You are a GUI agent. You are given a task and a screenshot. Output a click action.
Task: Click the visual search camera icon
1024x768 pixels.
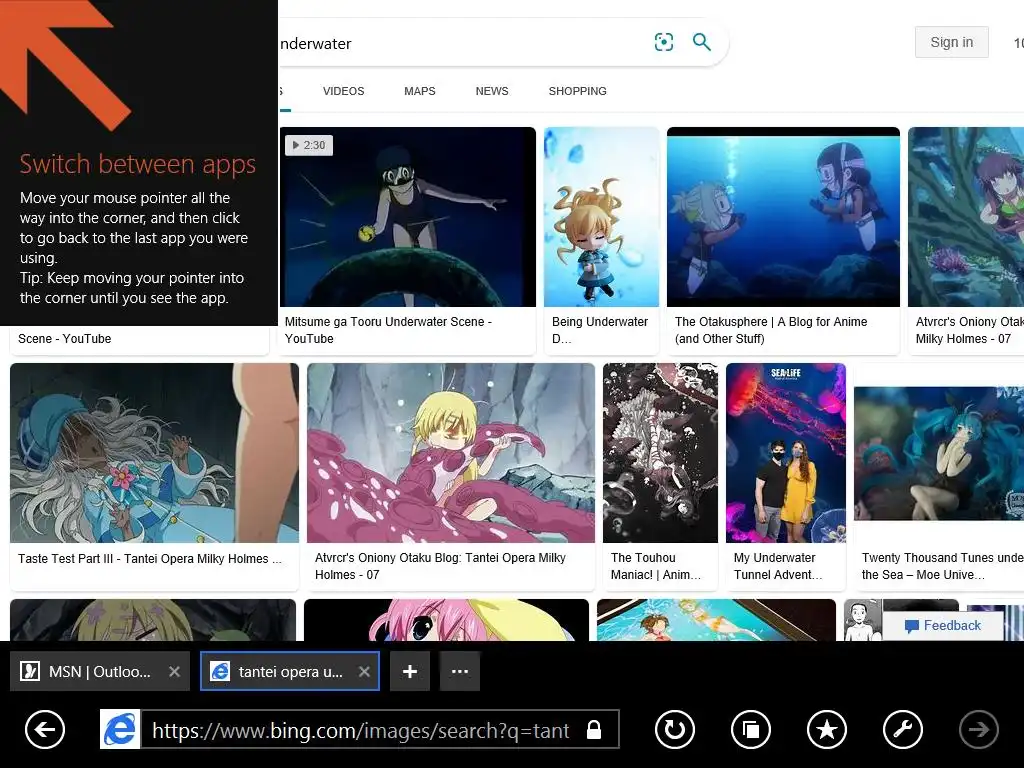click(x=664, y=42)
